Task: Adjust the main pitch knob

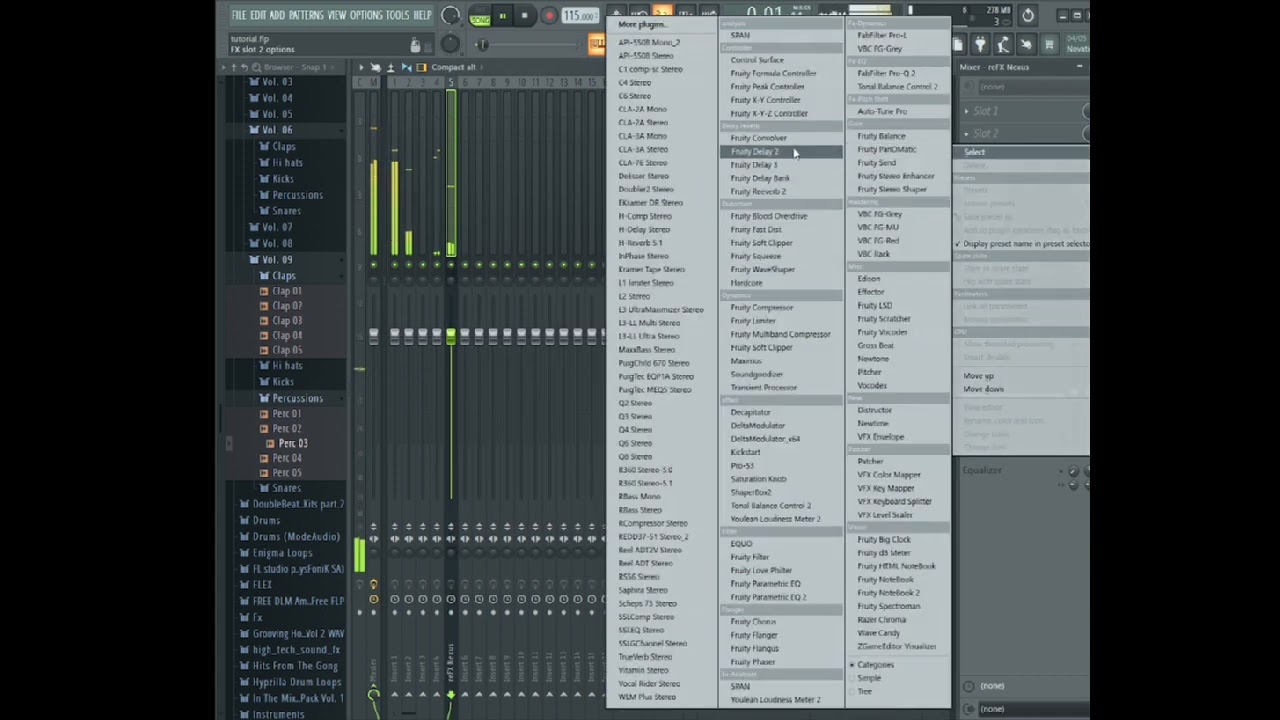Action: pos(450,44)
